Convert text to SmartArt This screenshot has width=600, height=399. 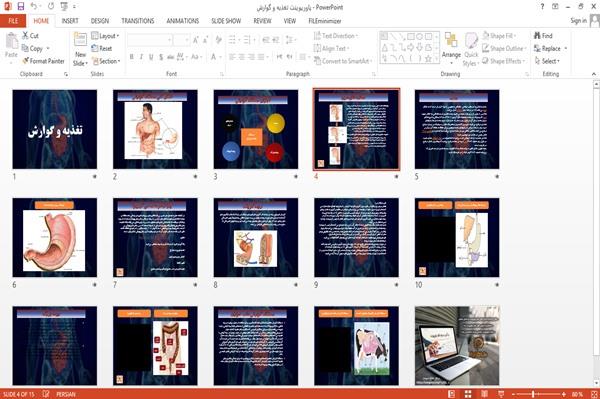tap(342, 61)
